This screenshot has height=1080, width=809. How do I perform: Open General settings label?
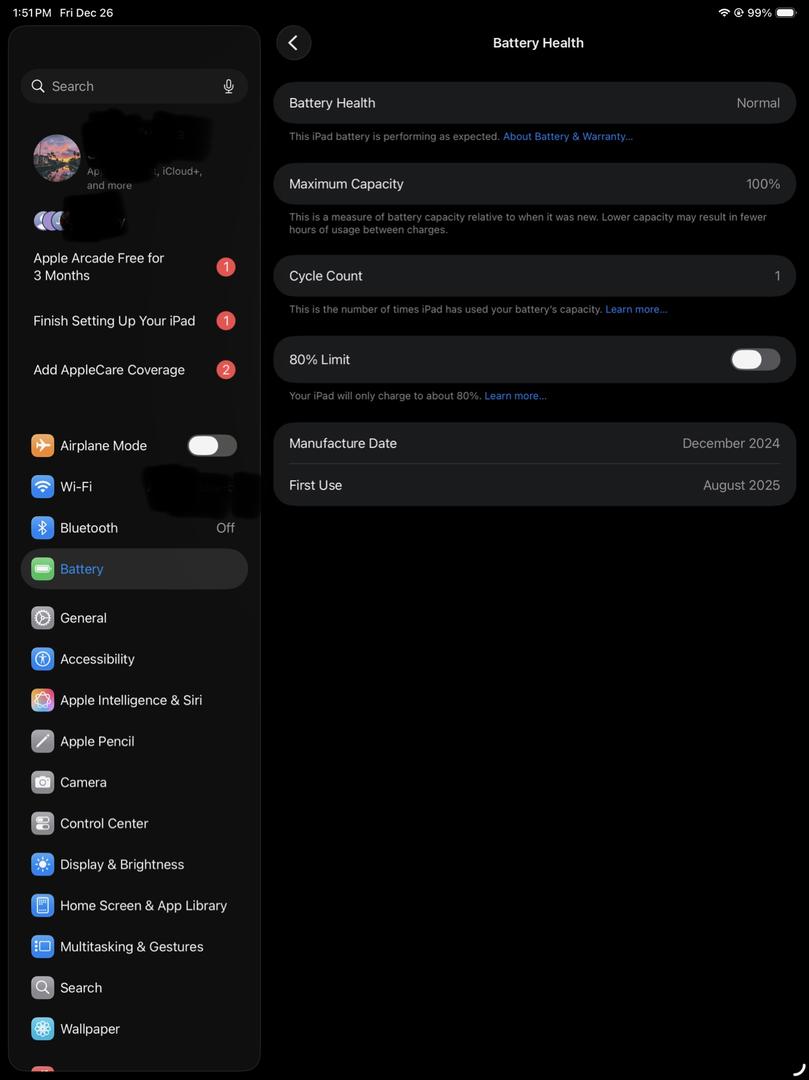[x=83, y=618]
